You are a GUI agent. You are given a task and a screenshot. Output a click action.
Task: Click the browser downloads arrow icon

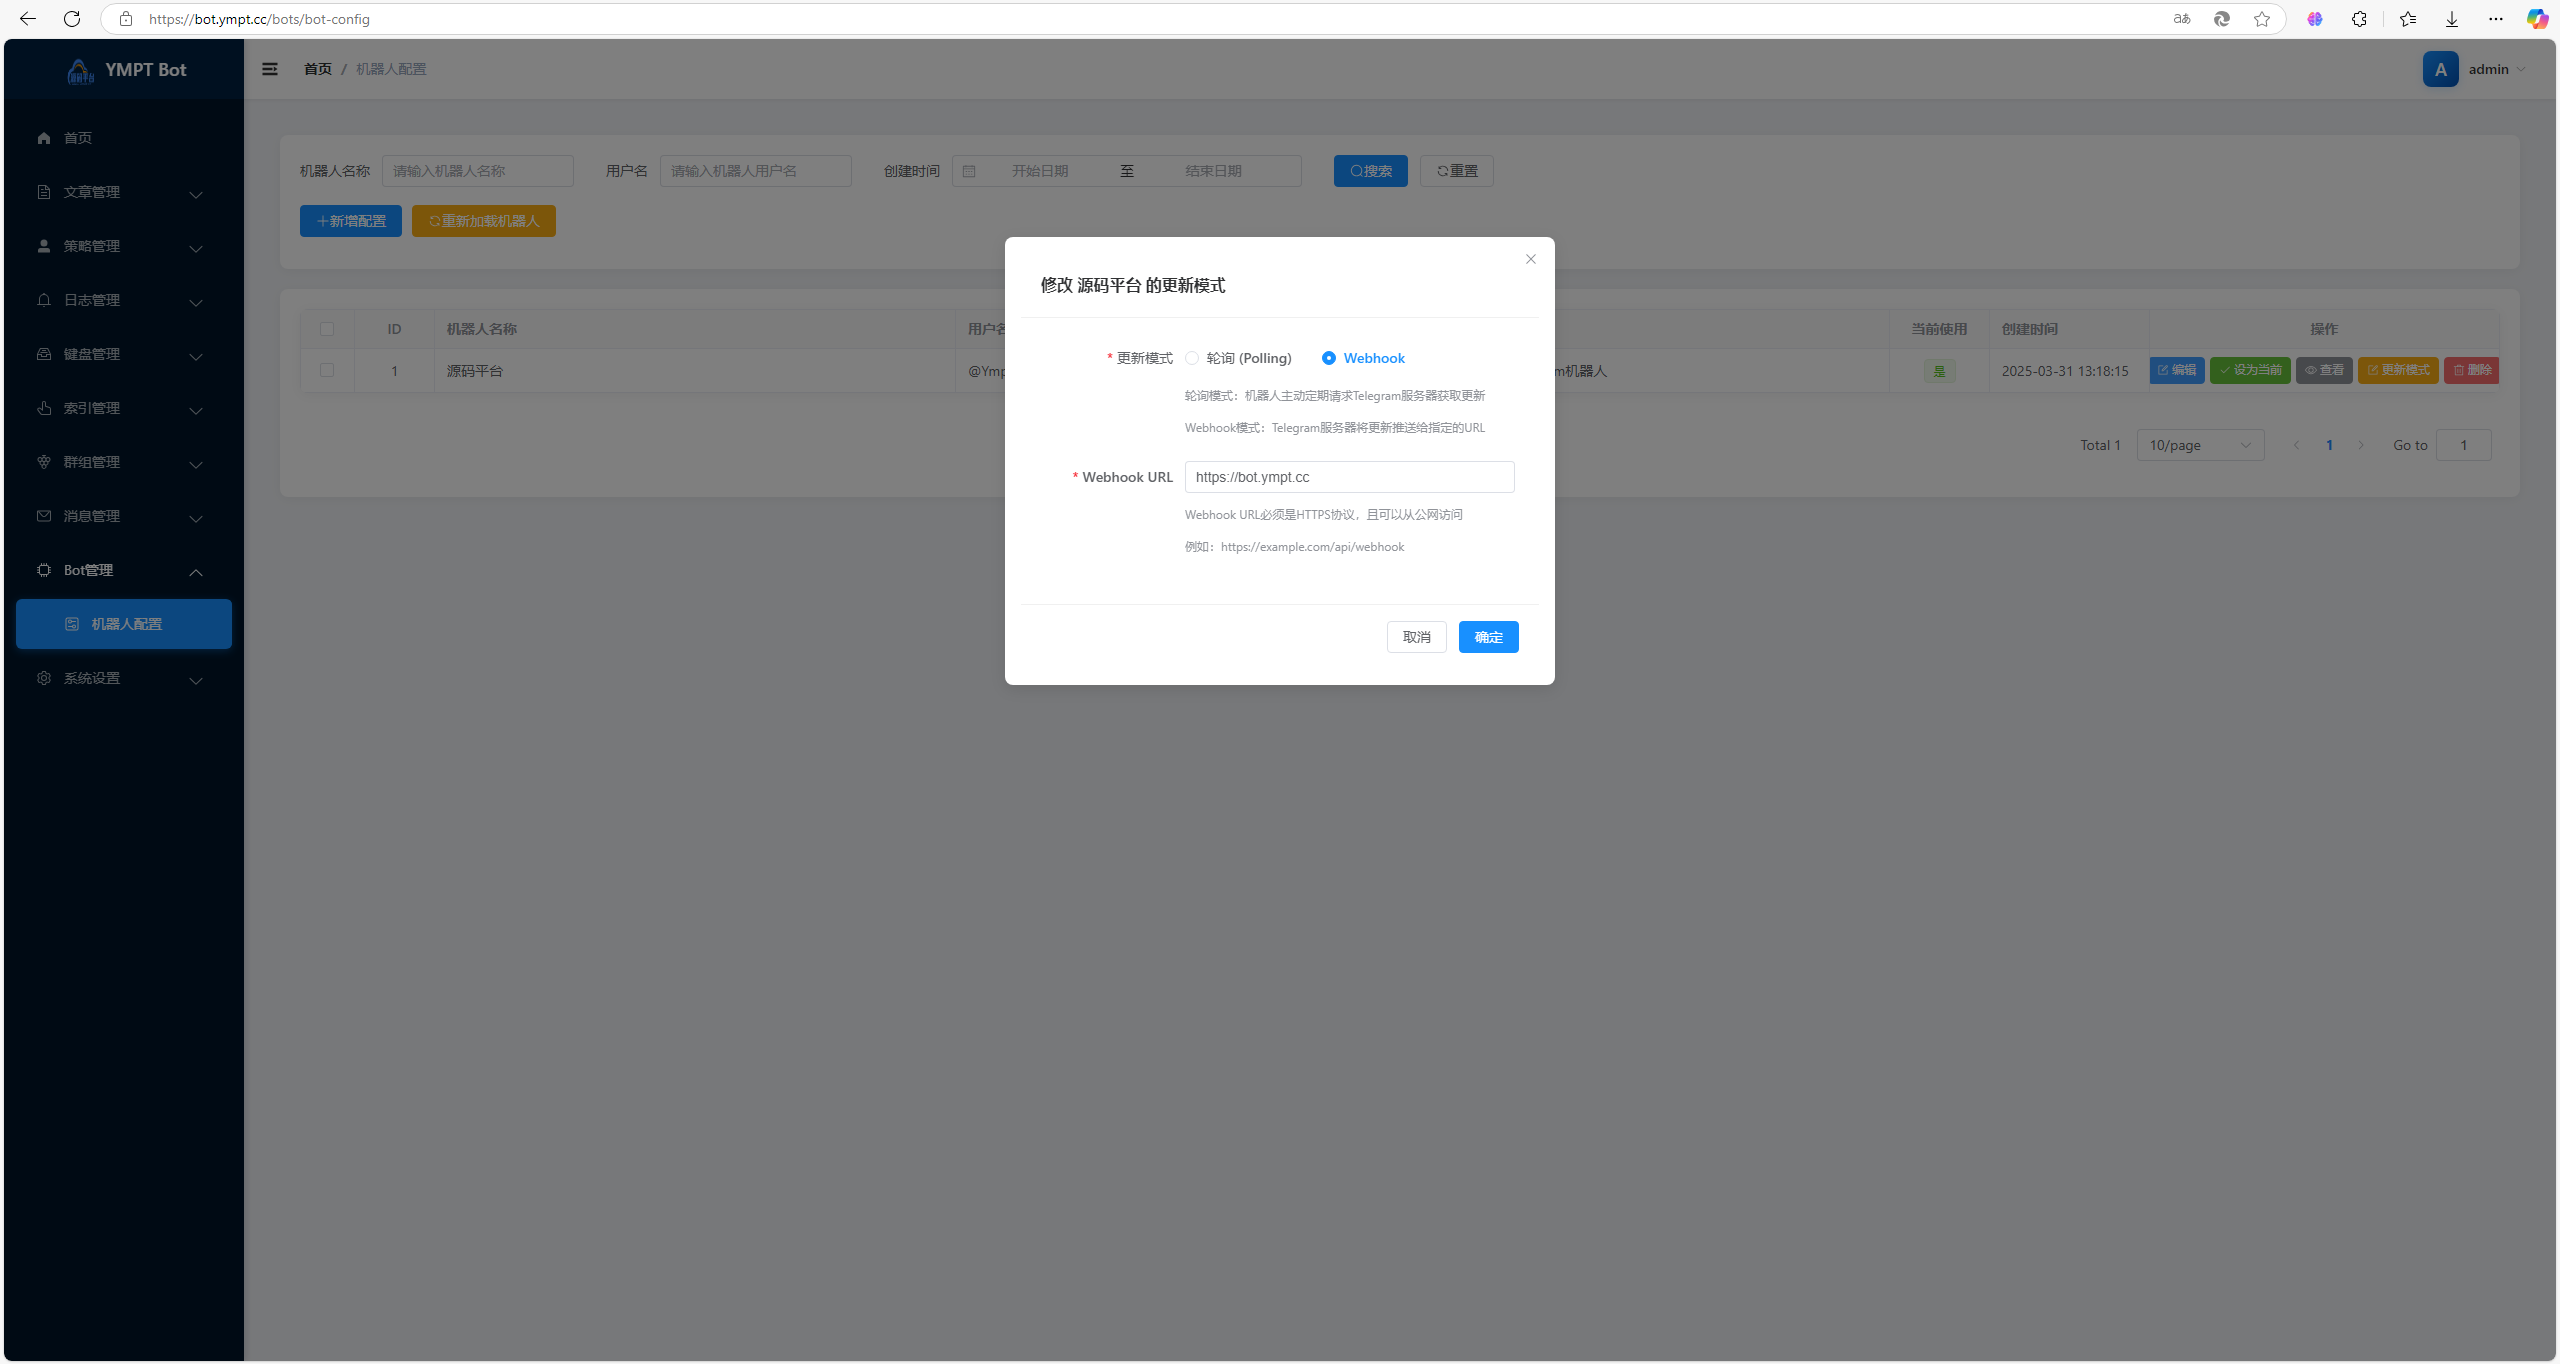2452,19
